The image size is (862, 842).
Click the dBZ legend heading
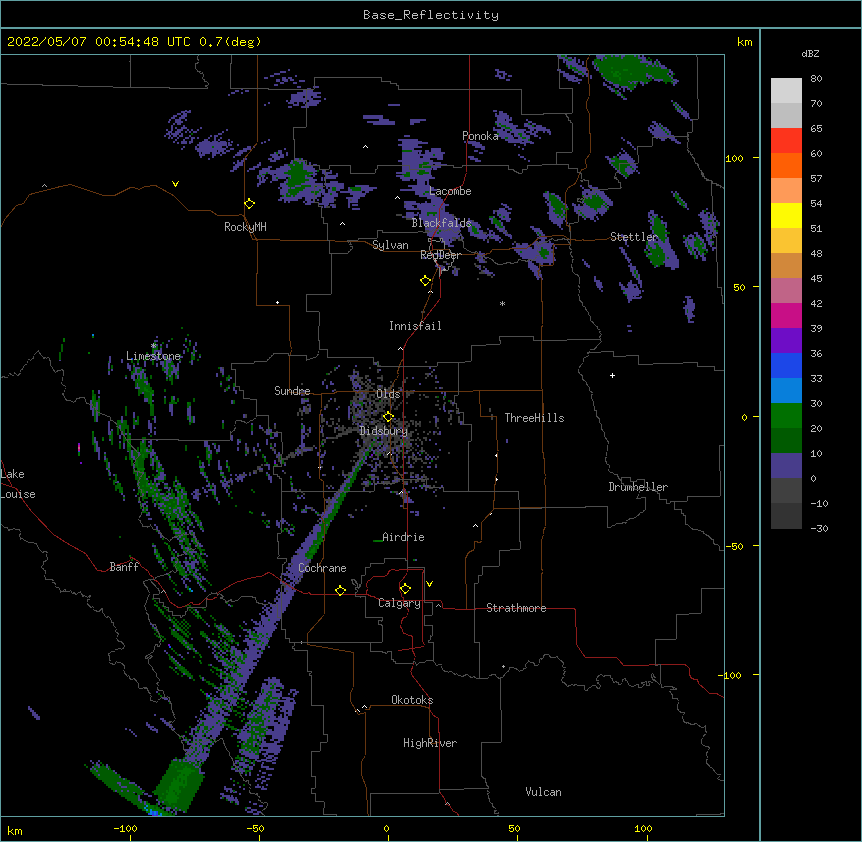point(810,53)
